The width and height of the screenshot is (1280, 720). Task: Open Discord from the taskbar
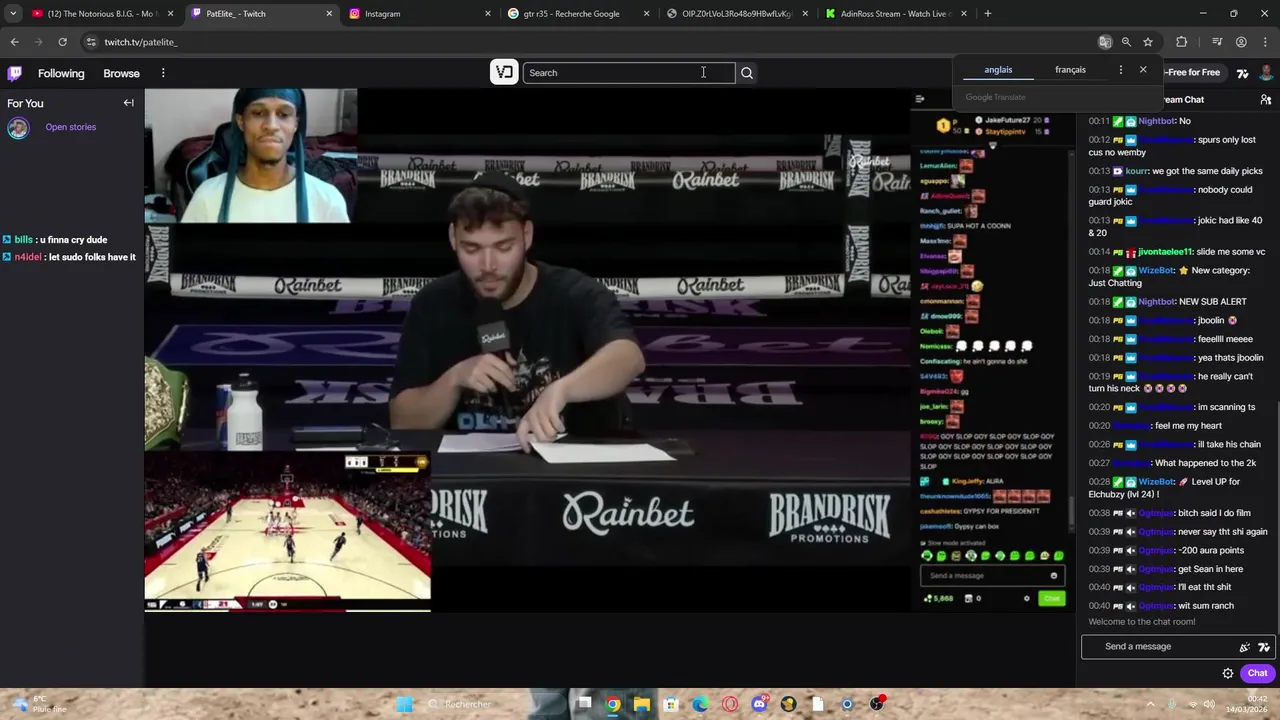[x=759, y=704]
